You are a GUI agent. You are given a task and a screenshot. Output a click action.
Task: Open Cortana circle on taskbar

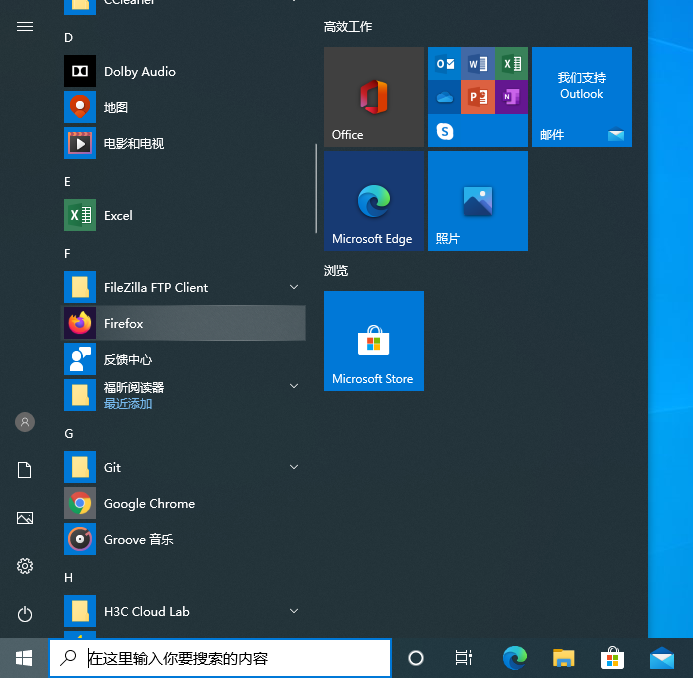click(415, 658)
